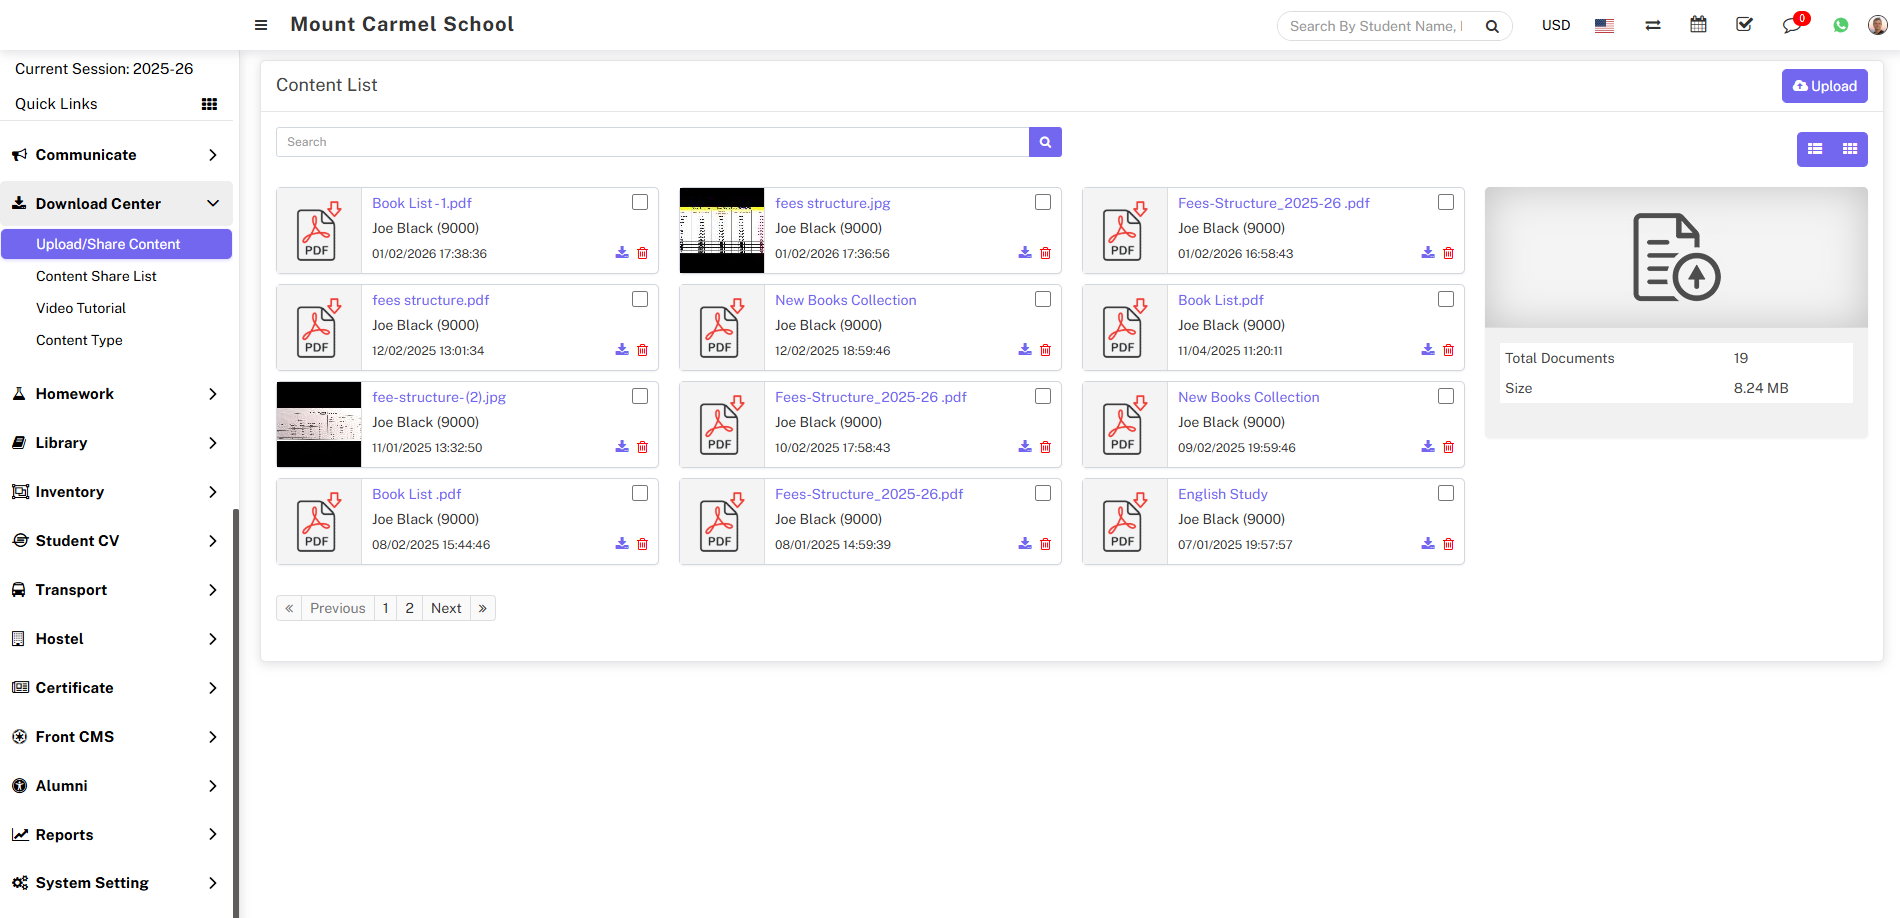1900x918 pixels.
Task: Check the English Study item checkbox
Action: pos(1446,493)
